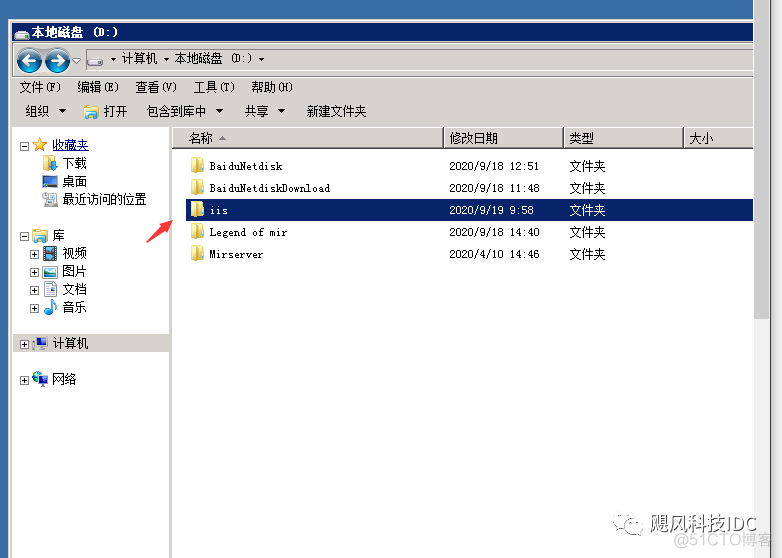The image size is (782, 558).
Task: Open the 组织 dropdown in toolbar
Action: pyautogui.click(x=45, y=111)
